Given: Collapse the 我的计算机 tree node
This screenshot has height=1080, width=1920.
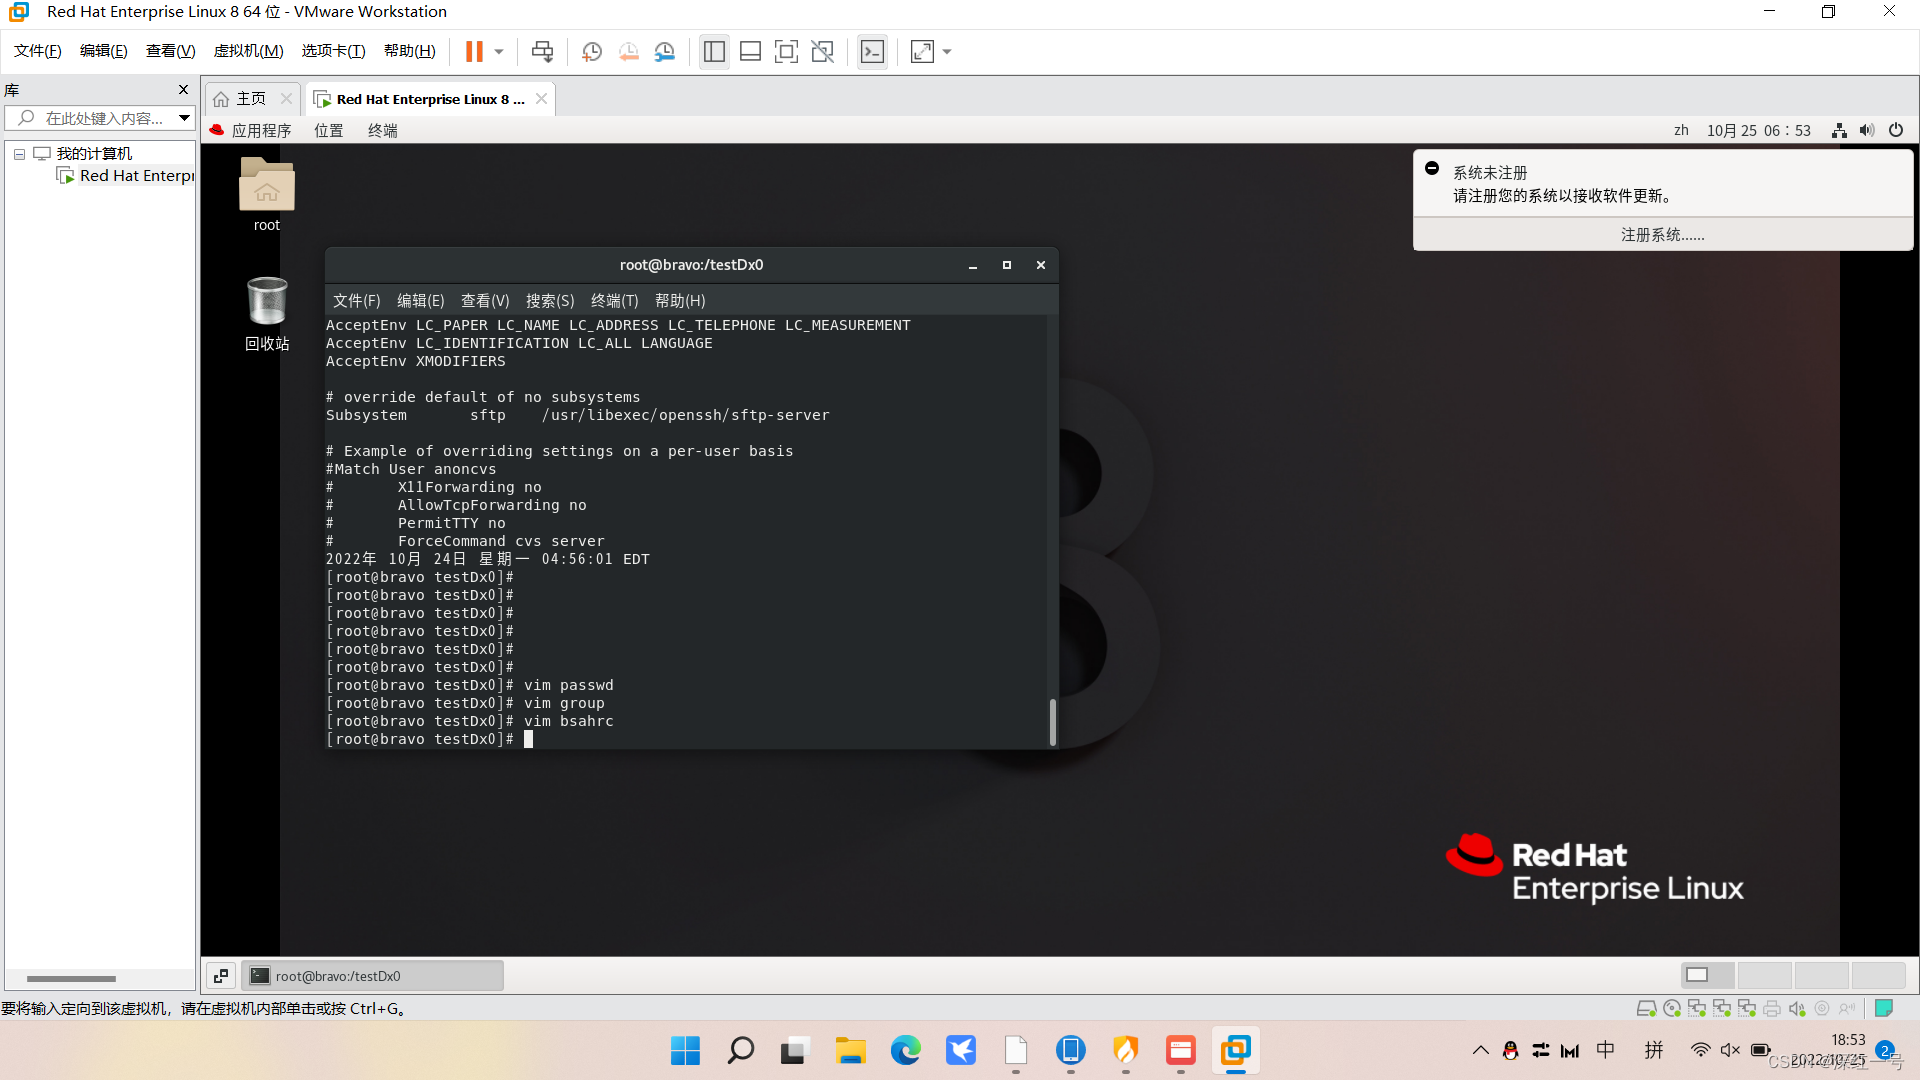Looking at the screenshot, I should point(19,154).
